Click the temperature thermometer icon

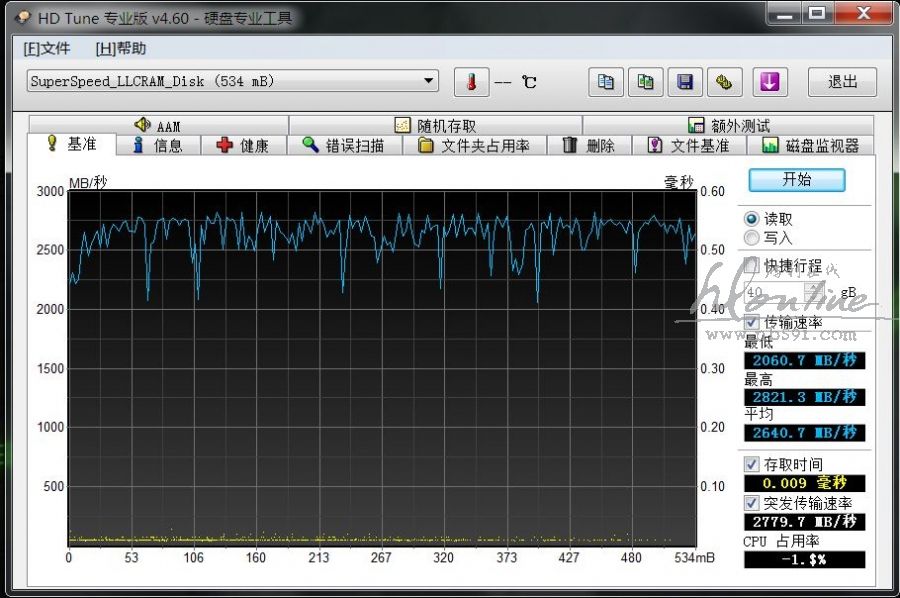click(x=471, y=82)
